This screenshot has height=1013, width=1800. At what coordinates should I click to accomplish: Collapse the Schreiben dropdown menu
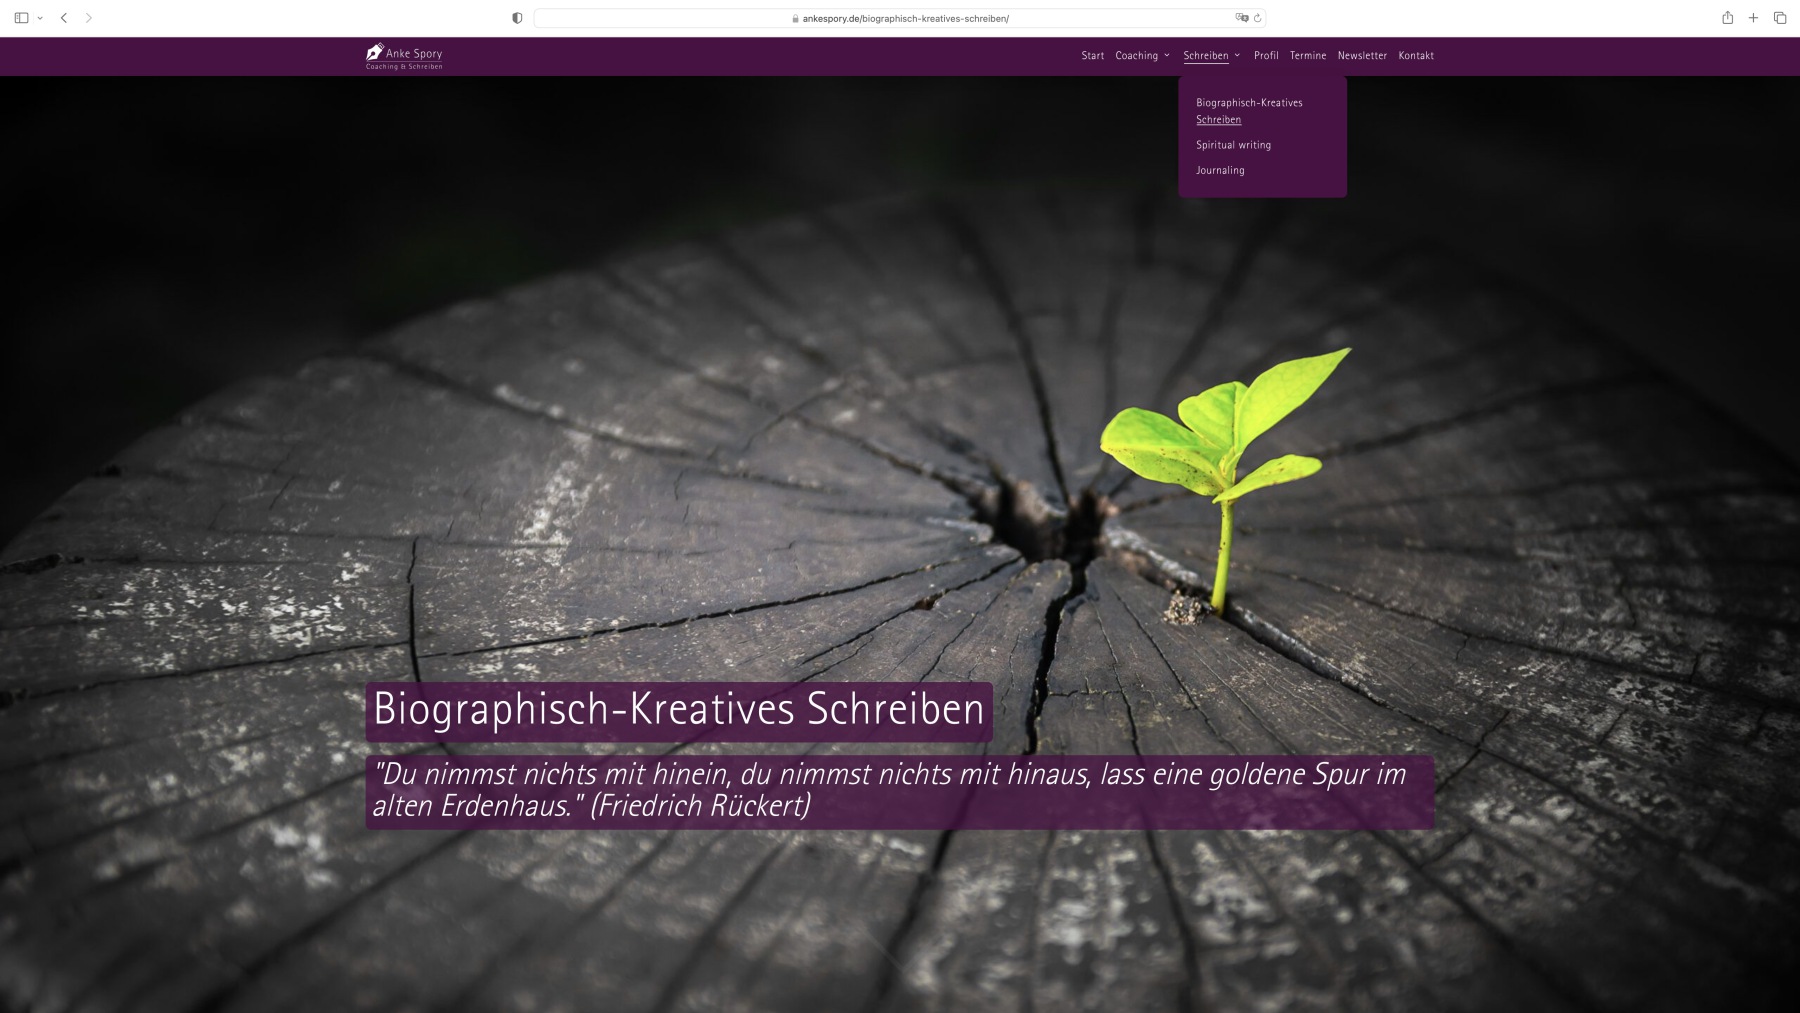coord(1237,56)
